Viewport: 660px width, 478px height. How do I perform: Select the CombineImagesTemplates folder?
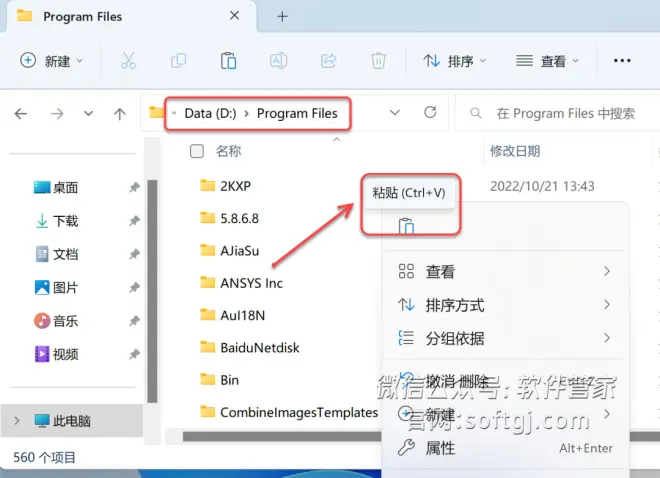tap(289, 412)
